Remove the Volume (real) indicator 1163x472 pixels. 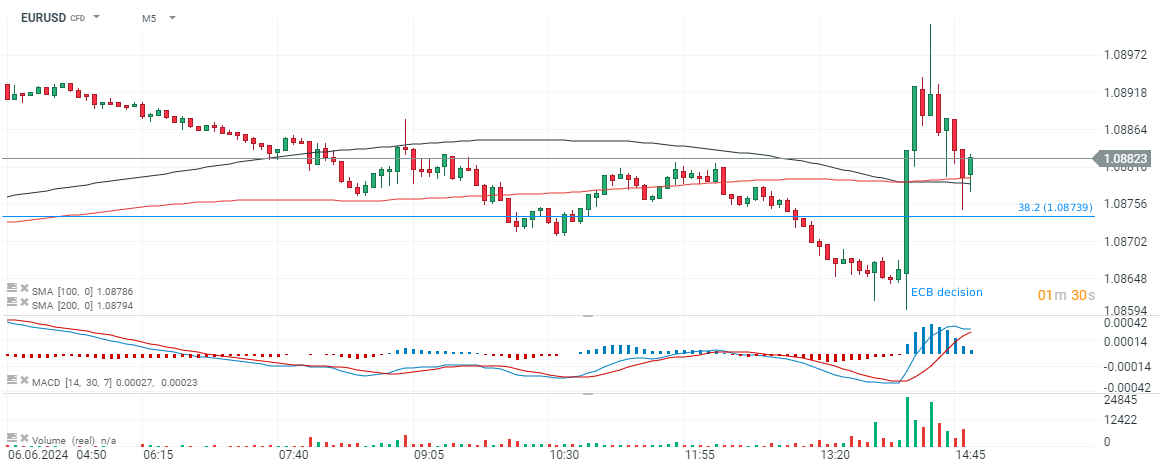pos(24,438)
